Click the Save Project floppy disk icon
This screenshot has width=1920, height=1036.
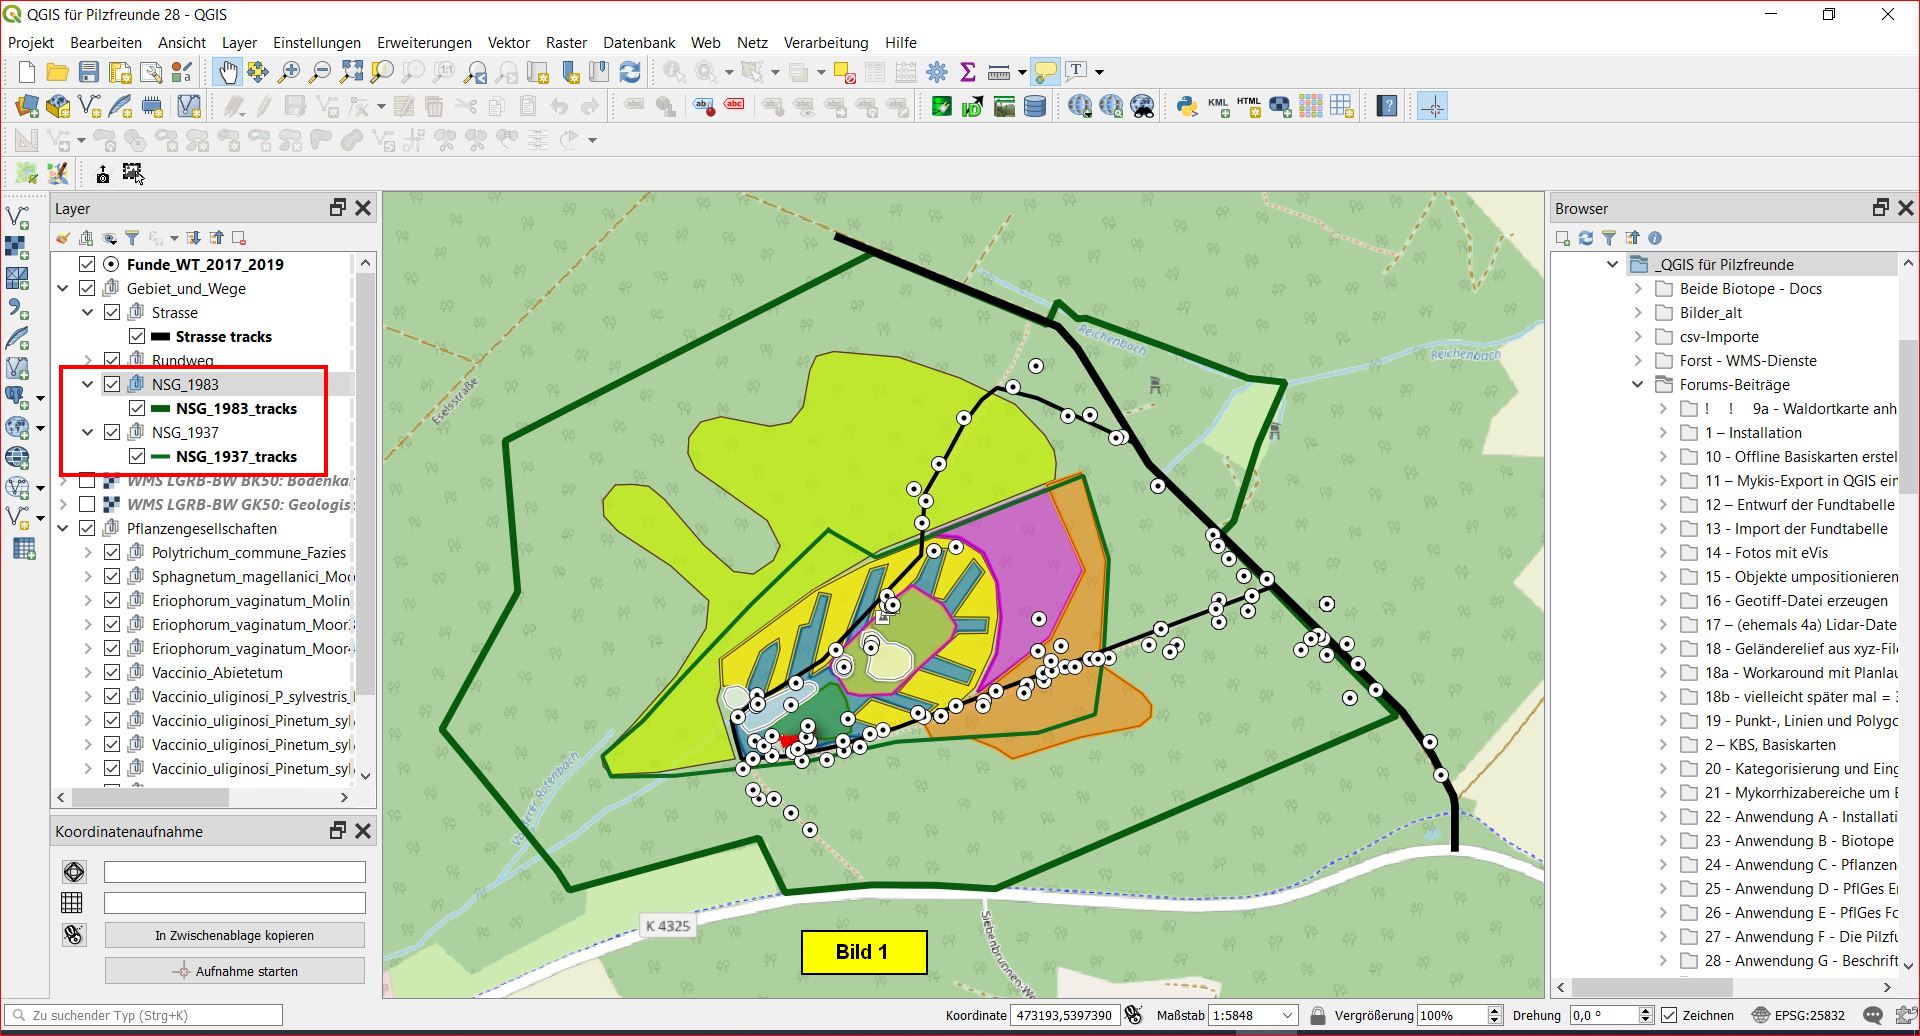[x=89, y=72]
